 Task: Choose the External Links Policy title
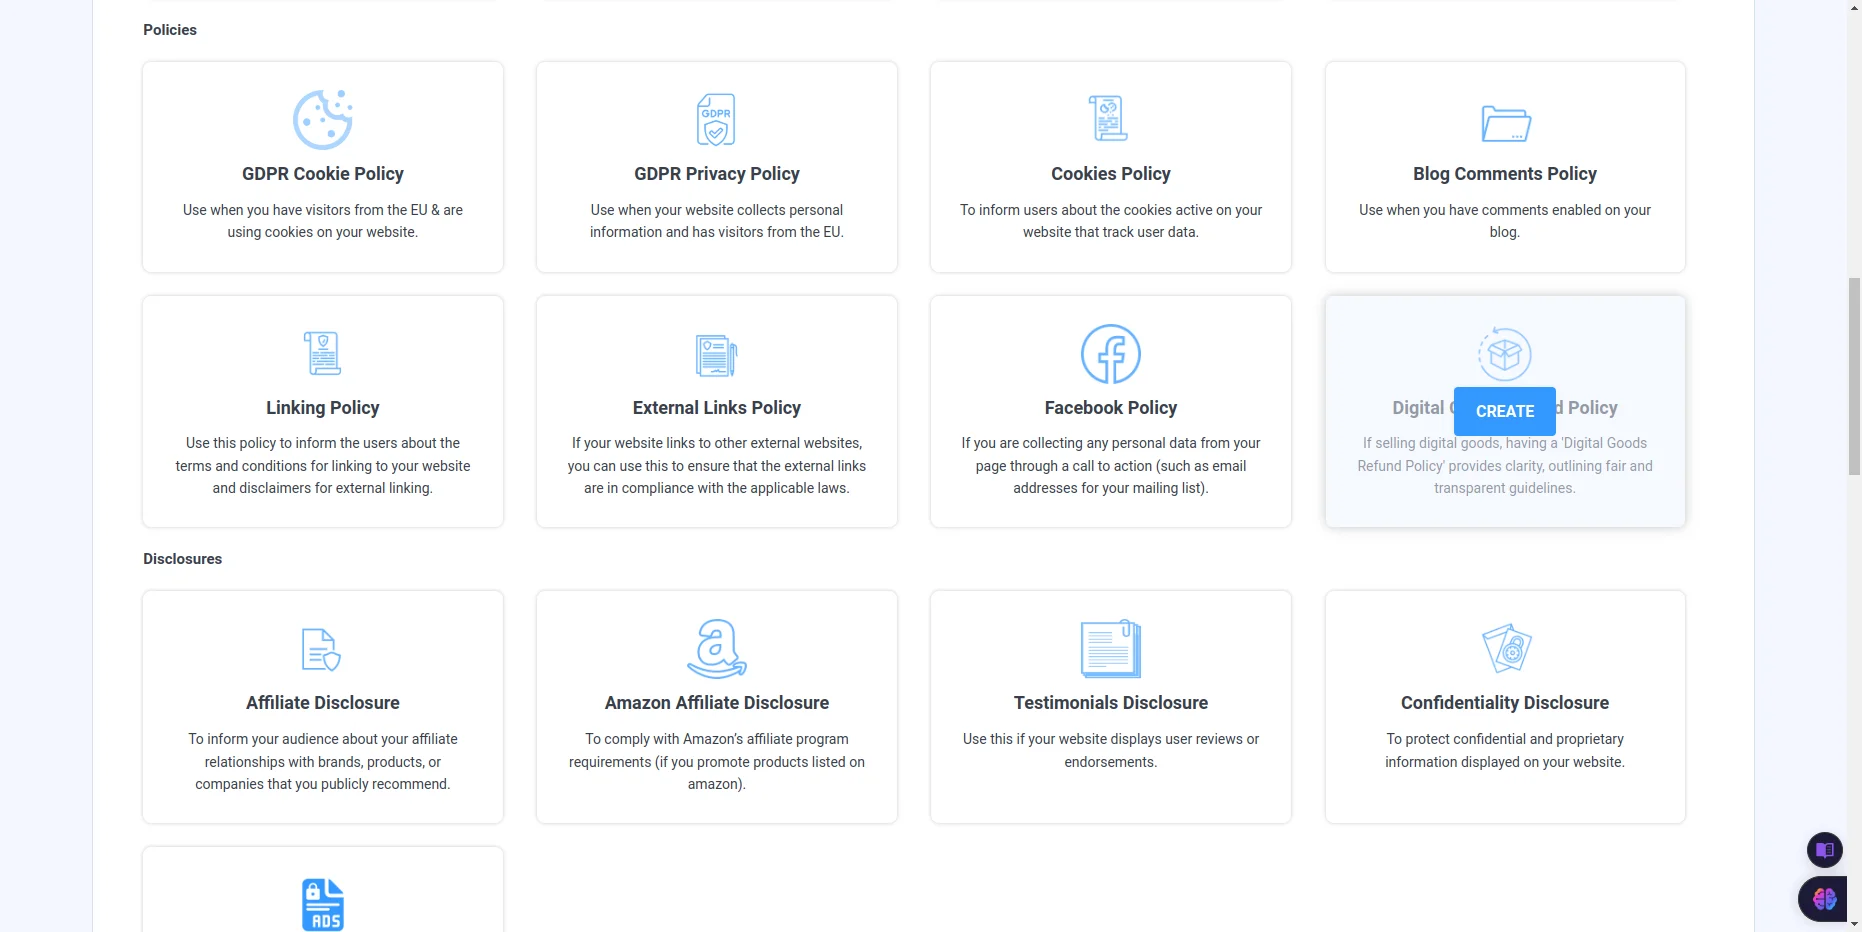click(717, 408)
